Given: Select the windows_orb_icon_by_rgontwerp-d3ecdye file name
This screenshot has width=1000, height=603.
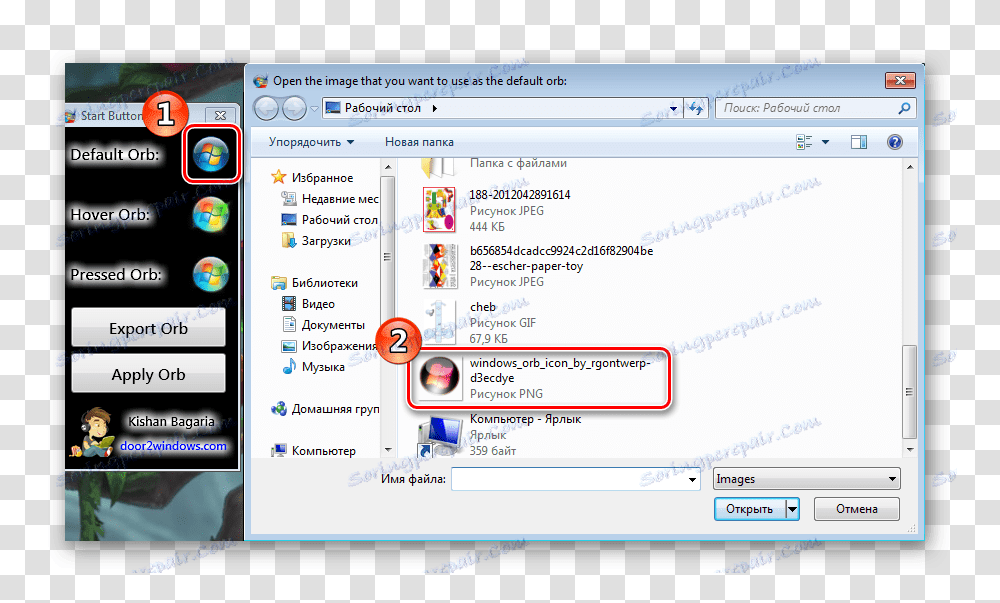Looking at the screenshot, I should click(560, 370).
